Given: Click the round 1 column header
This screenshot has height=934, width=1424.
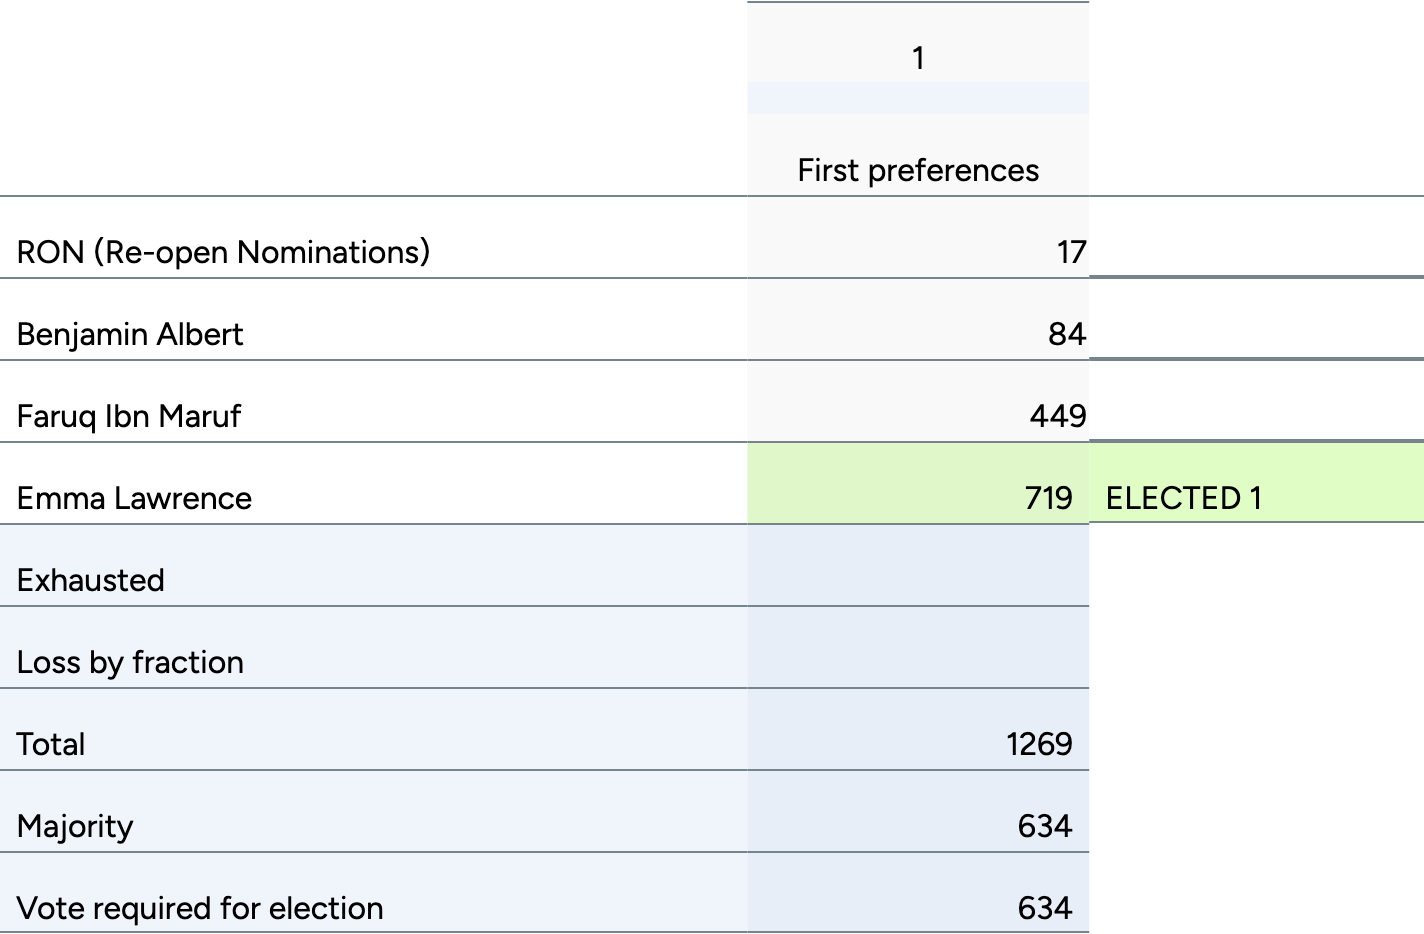Looking at the screenshot, I should [x=918, y=58].
